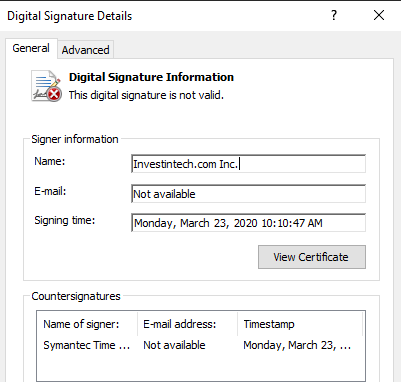Click the "Signing time:" label
This screenshot has height=382, width=401.
(x=65, y=220)
